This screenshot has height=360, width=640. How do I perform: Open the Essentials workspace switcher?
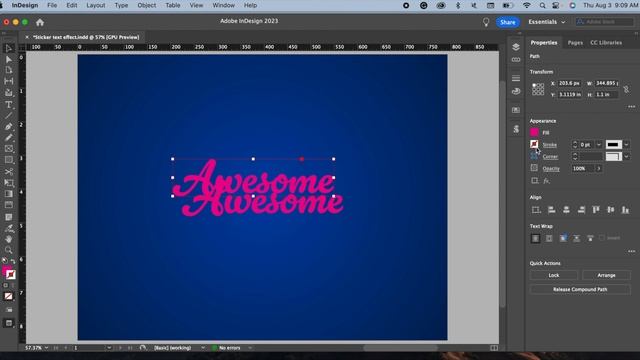click(x=547, y=22)
